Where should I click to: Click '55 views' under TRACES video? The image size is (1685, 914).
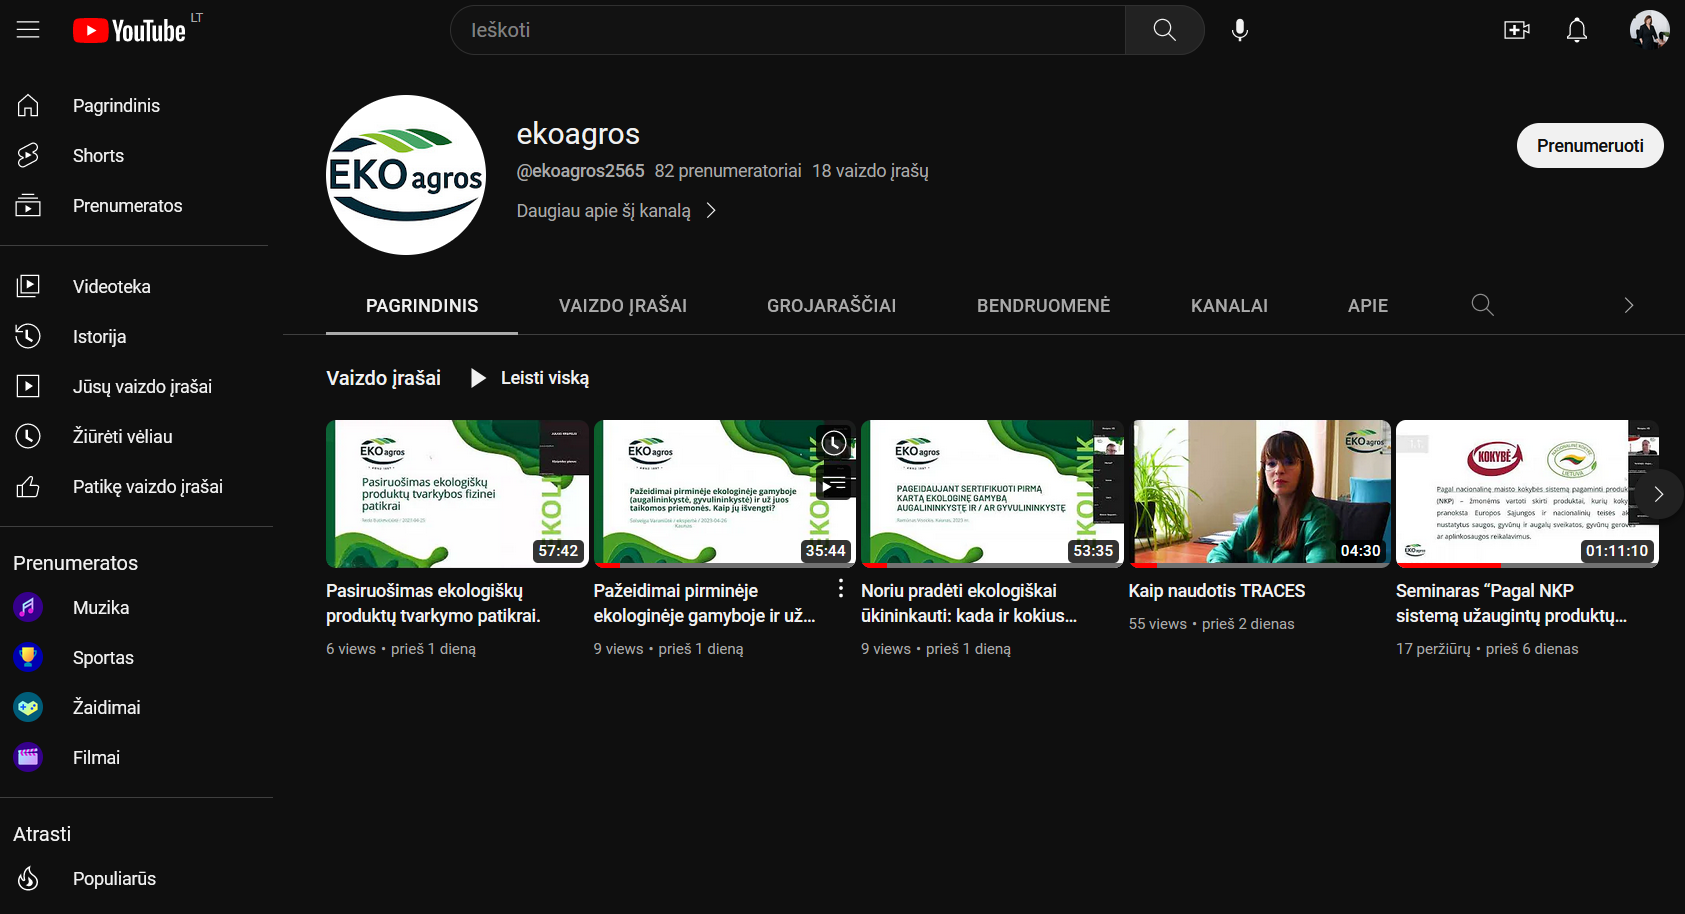[1158, 624]
